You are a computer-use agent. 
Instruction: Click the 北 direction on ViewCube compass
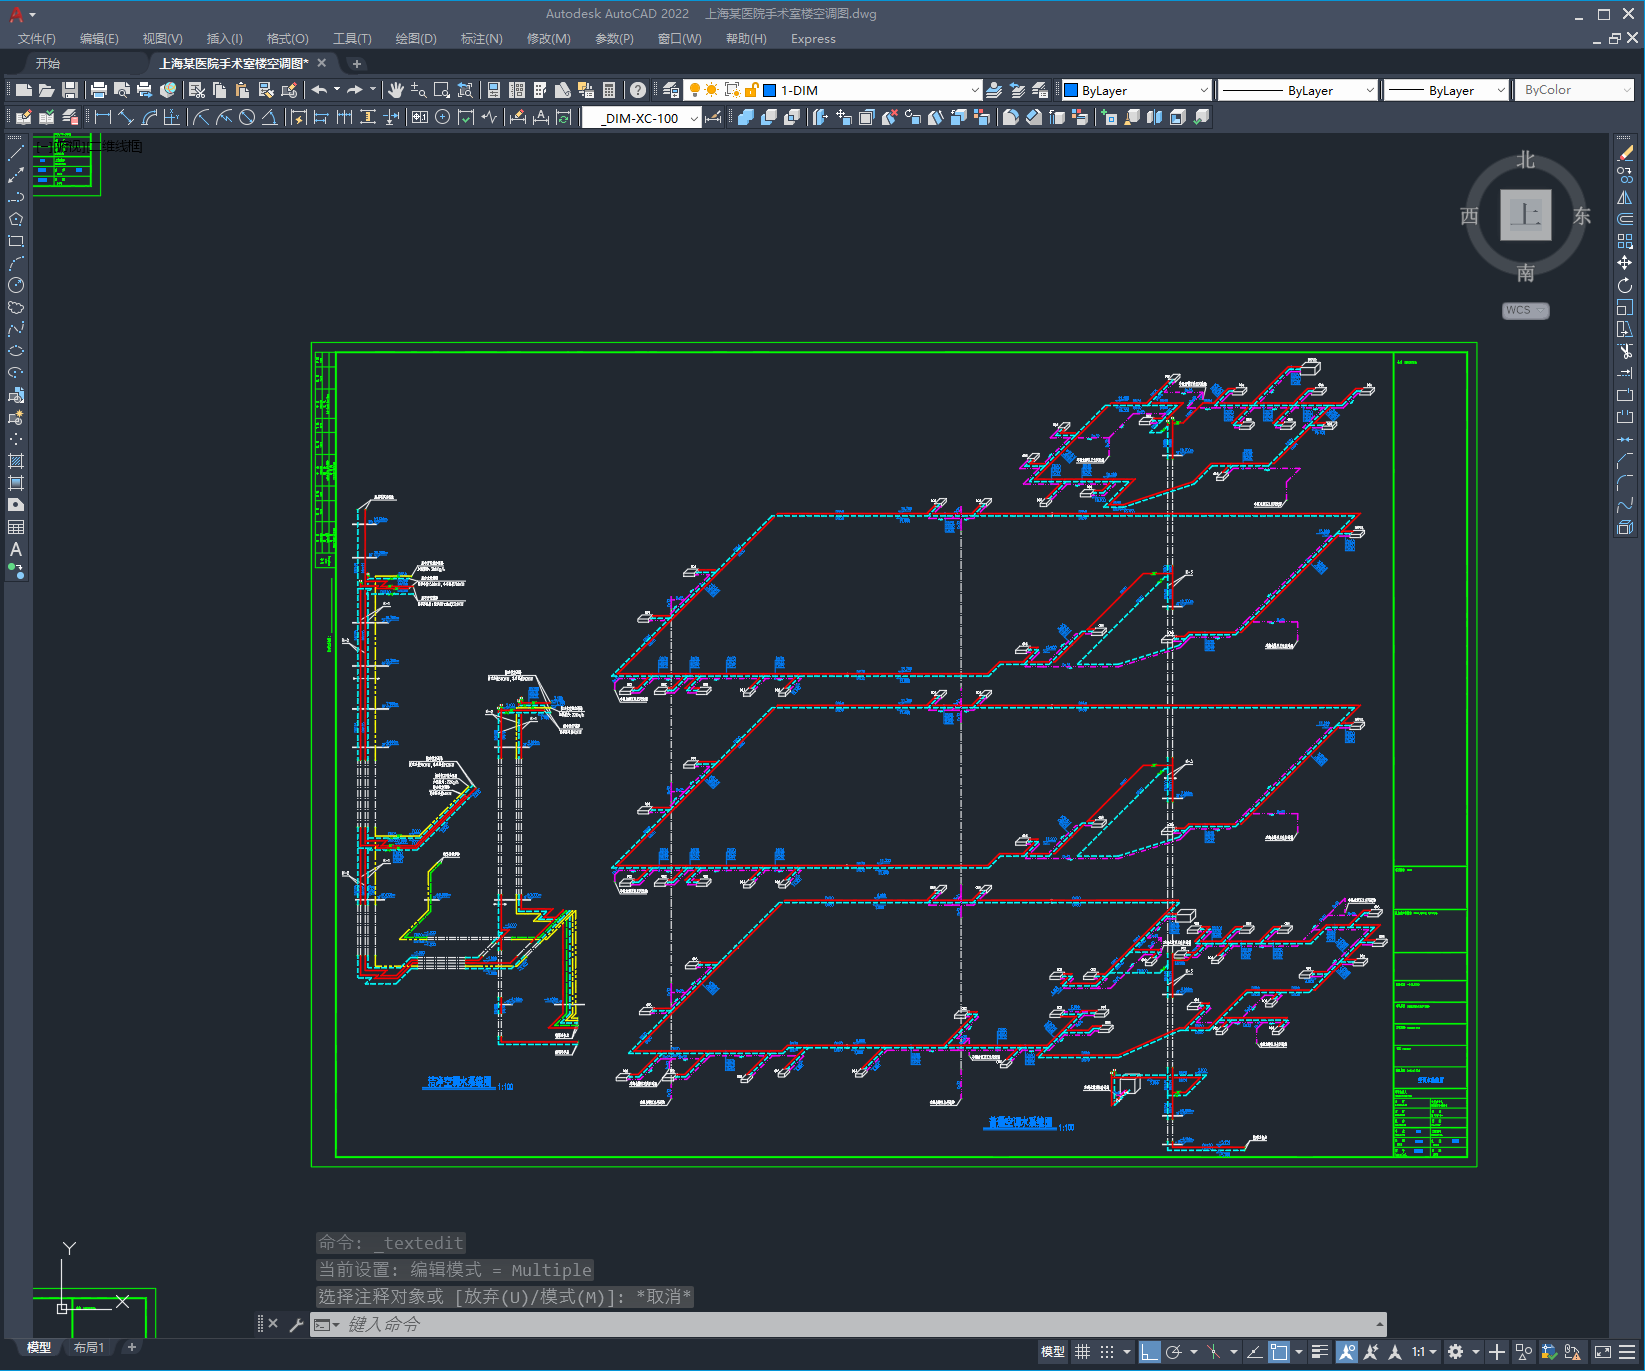click(x=1525, y=160)
